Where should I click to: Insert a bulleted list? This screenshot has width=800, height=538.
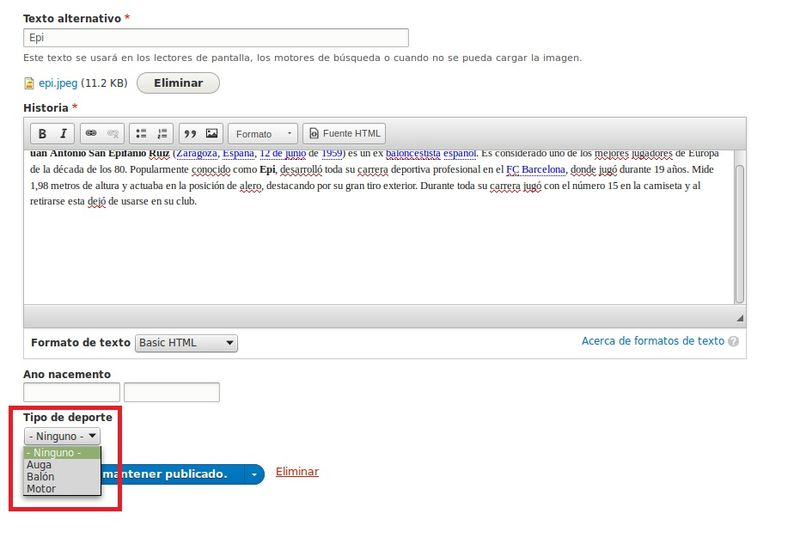pyautogui.click(x=141, y=134)
